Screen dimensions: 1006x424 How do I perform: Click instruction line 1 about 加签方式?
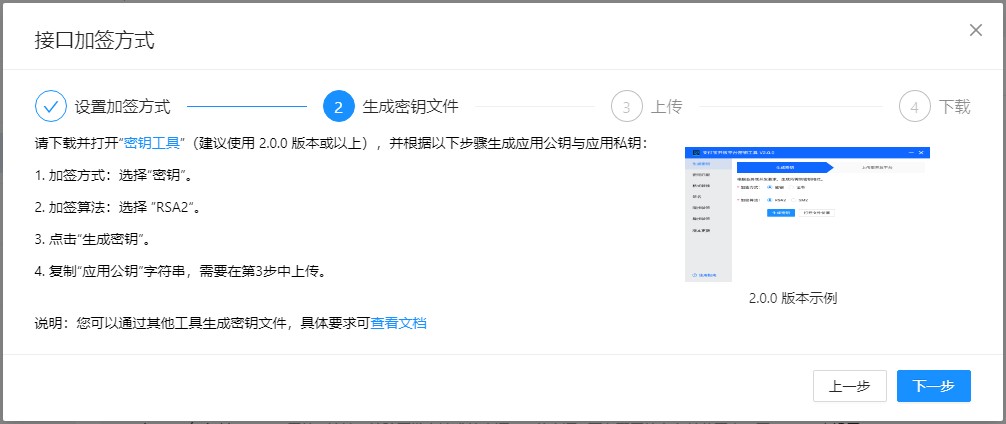112,175
